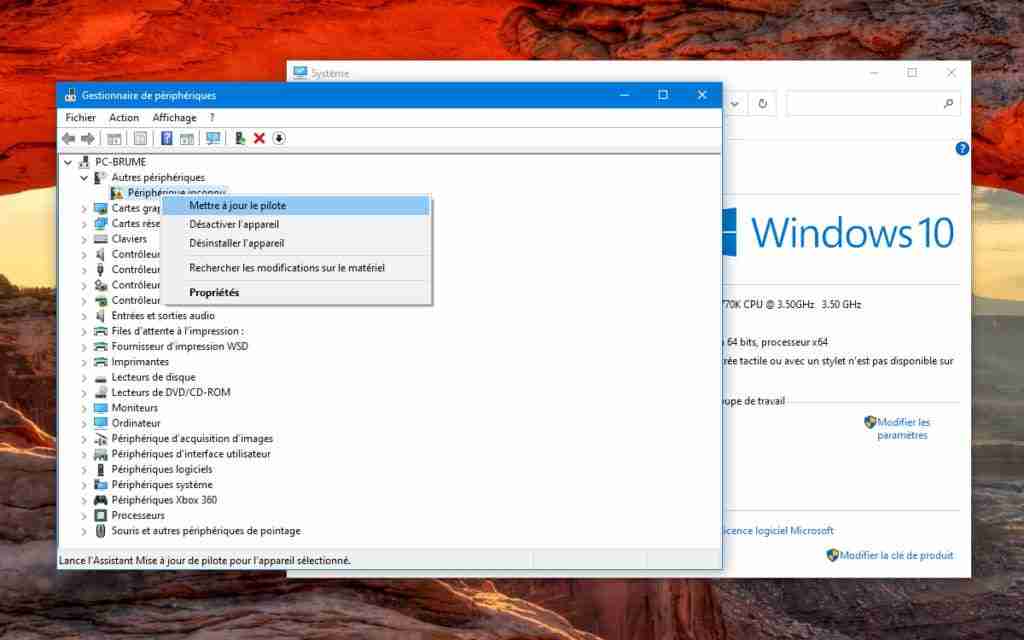
Task: Click the Help icon in the toolbar
Action: pyautogui.click(x=166, y=138)
